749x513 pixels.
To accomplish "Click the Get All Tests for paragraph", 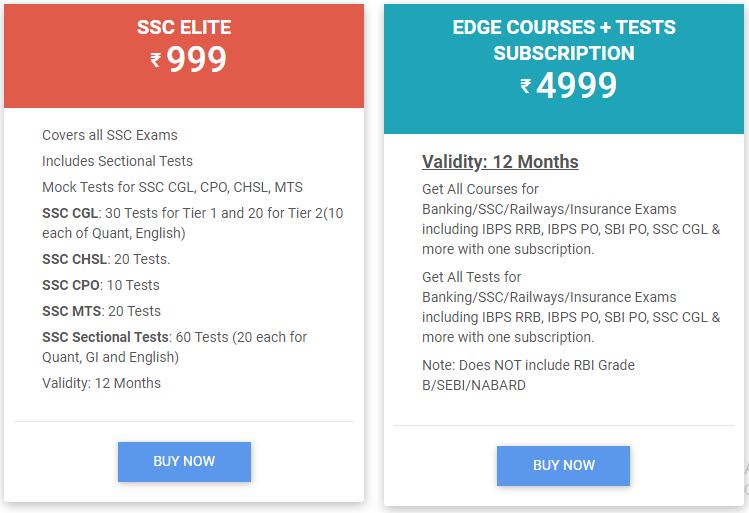I will coord(571,307).
